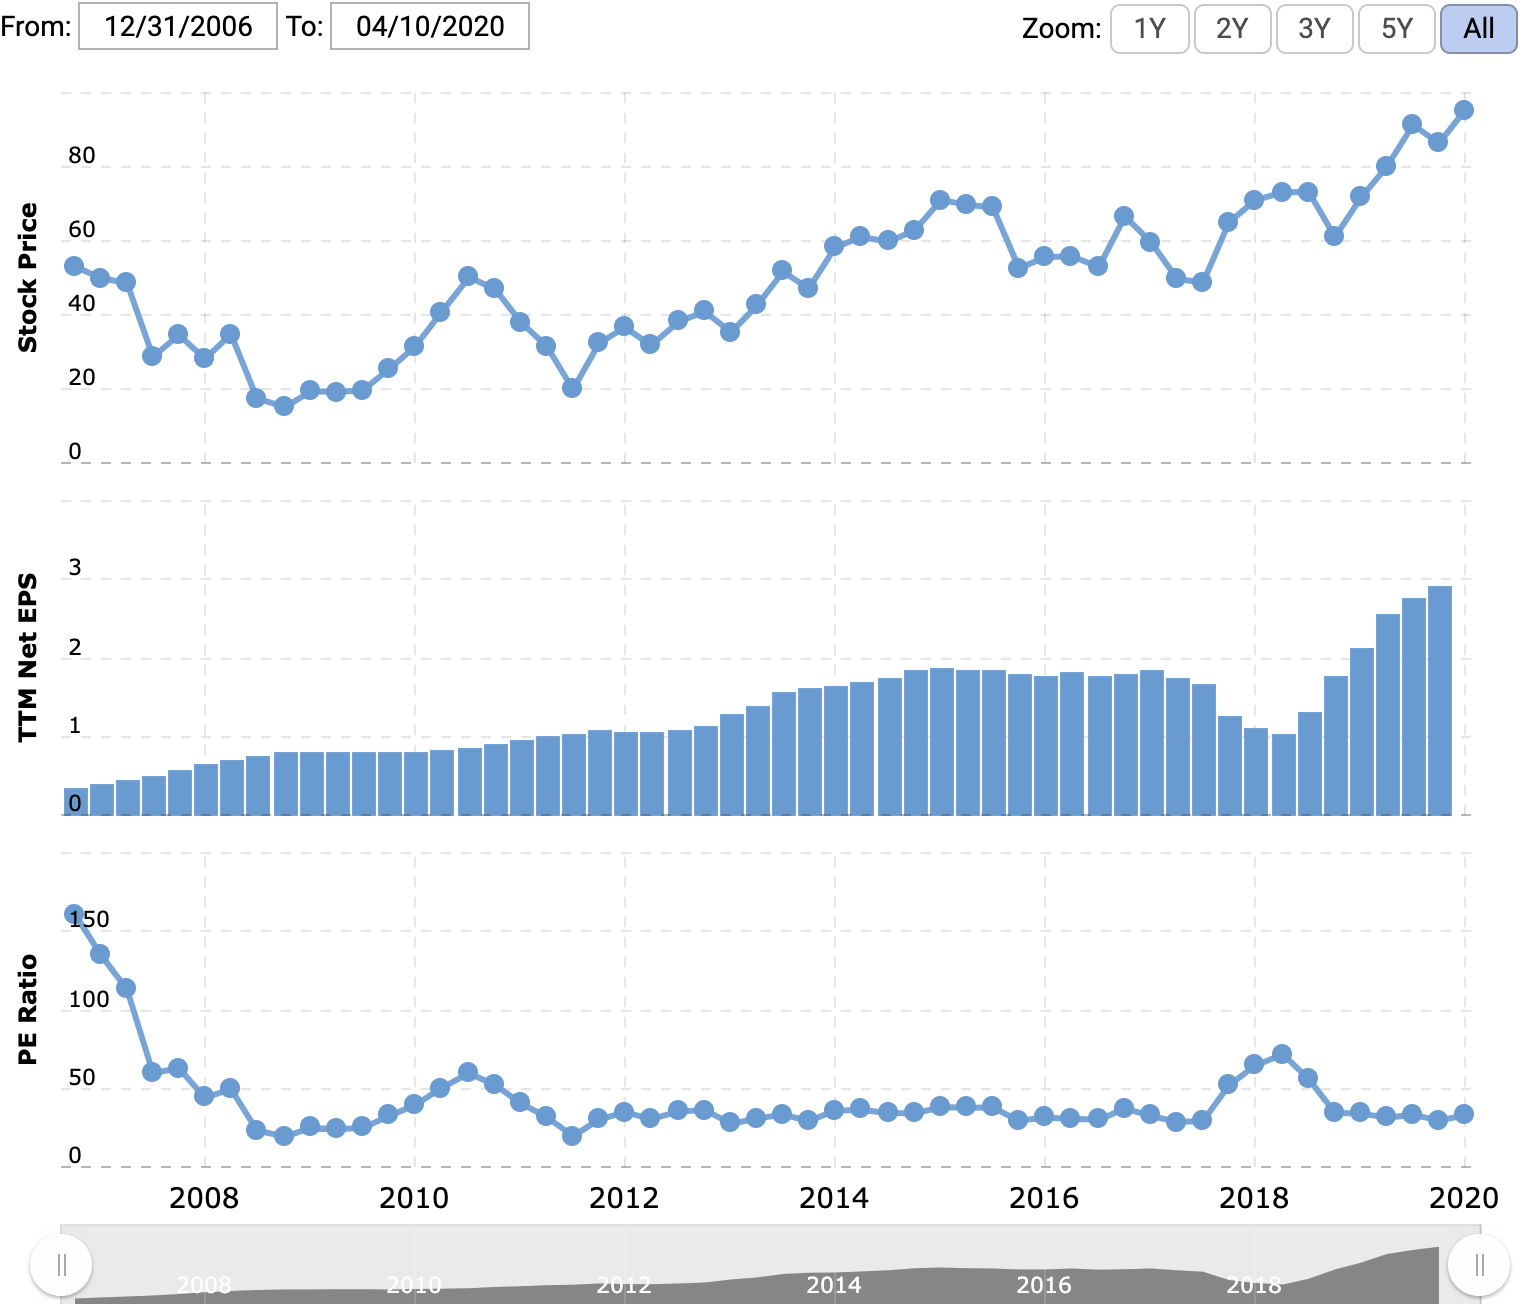Grab the right range slider handle
This screenshot has height=1316, width=1522.
click(x=1479, y=1265)
